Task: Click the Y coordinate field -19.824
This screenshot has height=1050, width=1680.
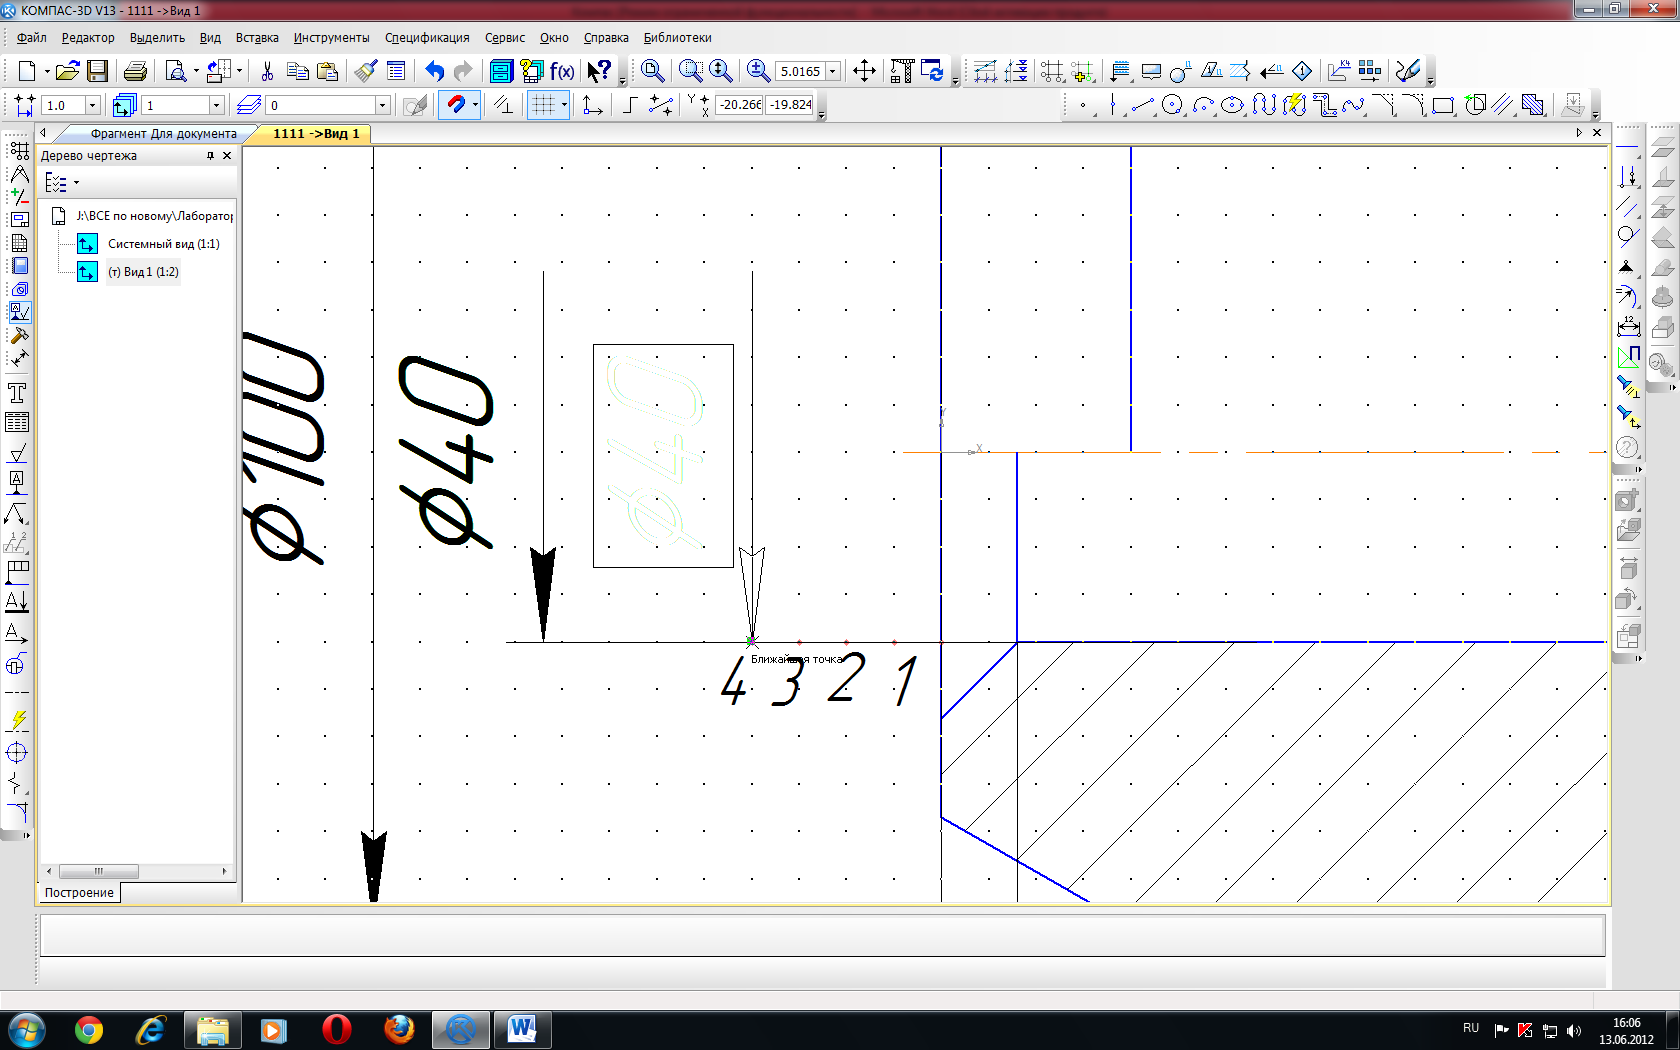Action: 790,105
